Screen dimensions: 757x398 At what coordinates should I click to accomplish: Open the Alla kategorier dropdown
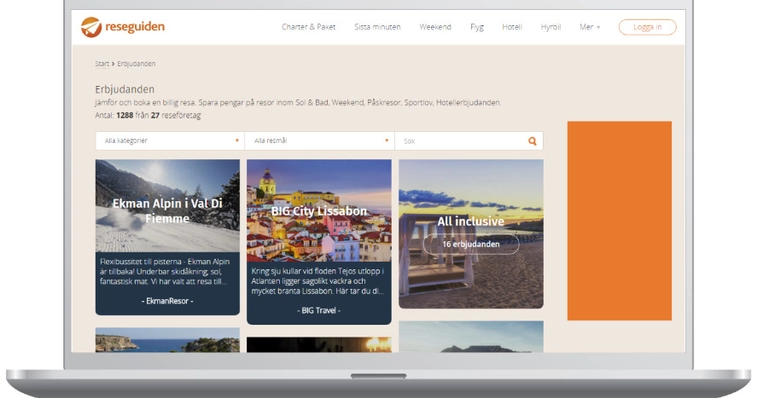point(170,141)
